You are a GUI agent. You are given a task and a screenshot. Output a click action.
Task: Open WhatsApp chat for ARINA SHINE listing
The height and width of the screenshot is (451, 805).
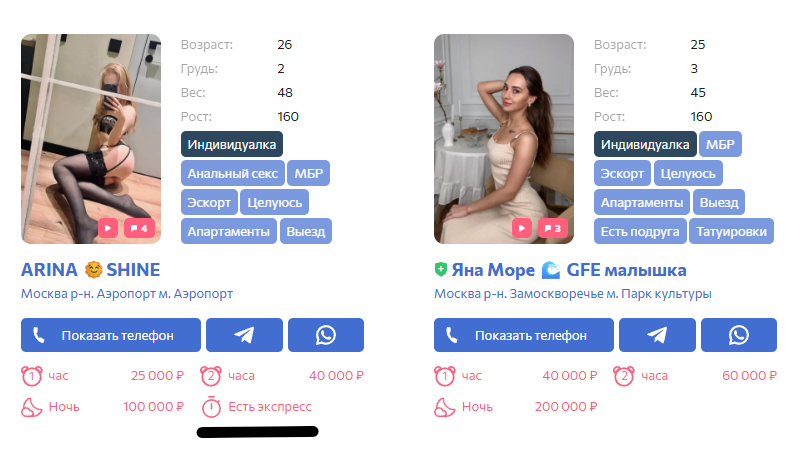[x=326, y=335]
